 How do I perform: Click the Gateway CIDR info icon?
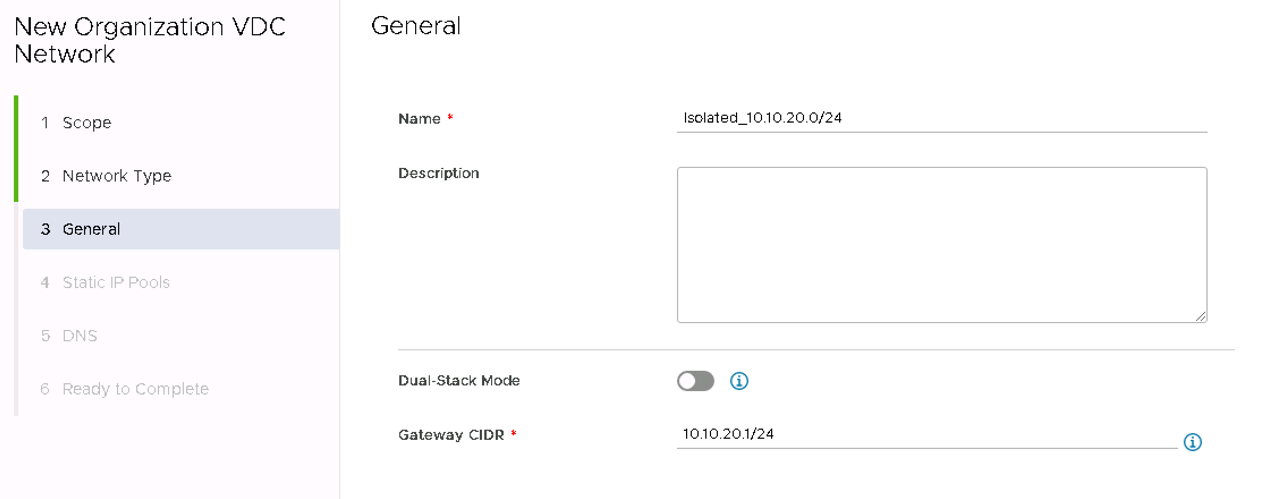(x=1192, y=442)
